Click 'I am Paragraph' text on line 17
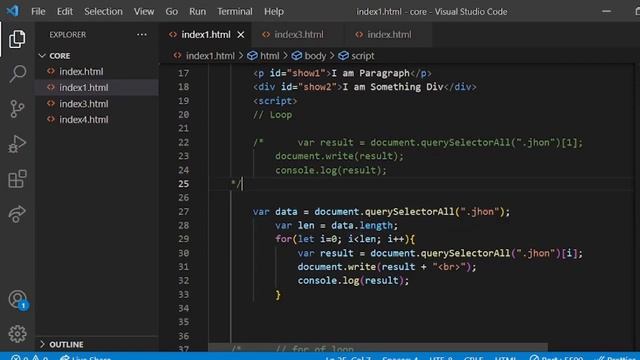This screenshot has height=360, width=640. coord(370,73)
